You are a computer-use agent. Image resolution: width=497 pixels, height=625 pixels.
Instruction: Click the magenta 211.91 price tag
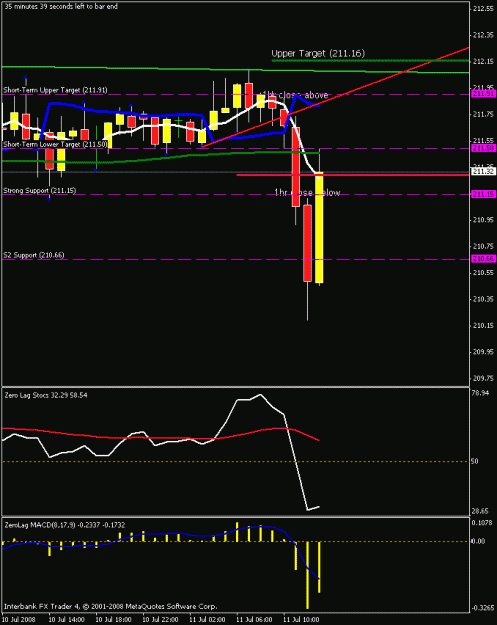click(483, 94)
